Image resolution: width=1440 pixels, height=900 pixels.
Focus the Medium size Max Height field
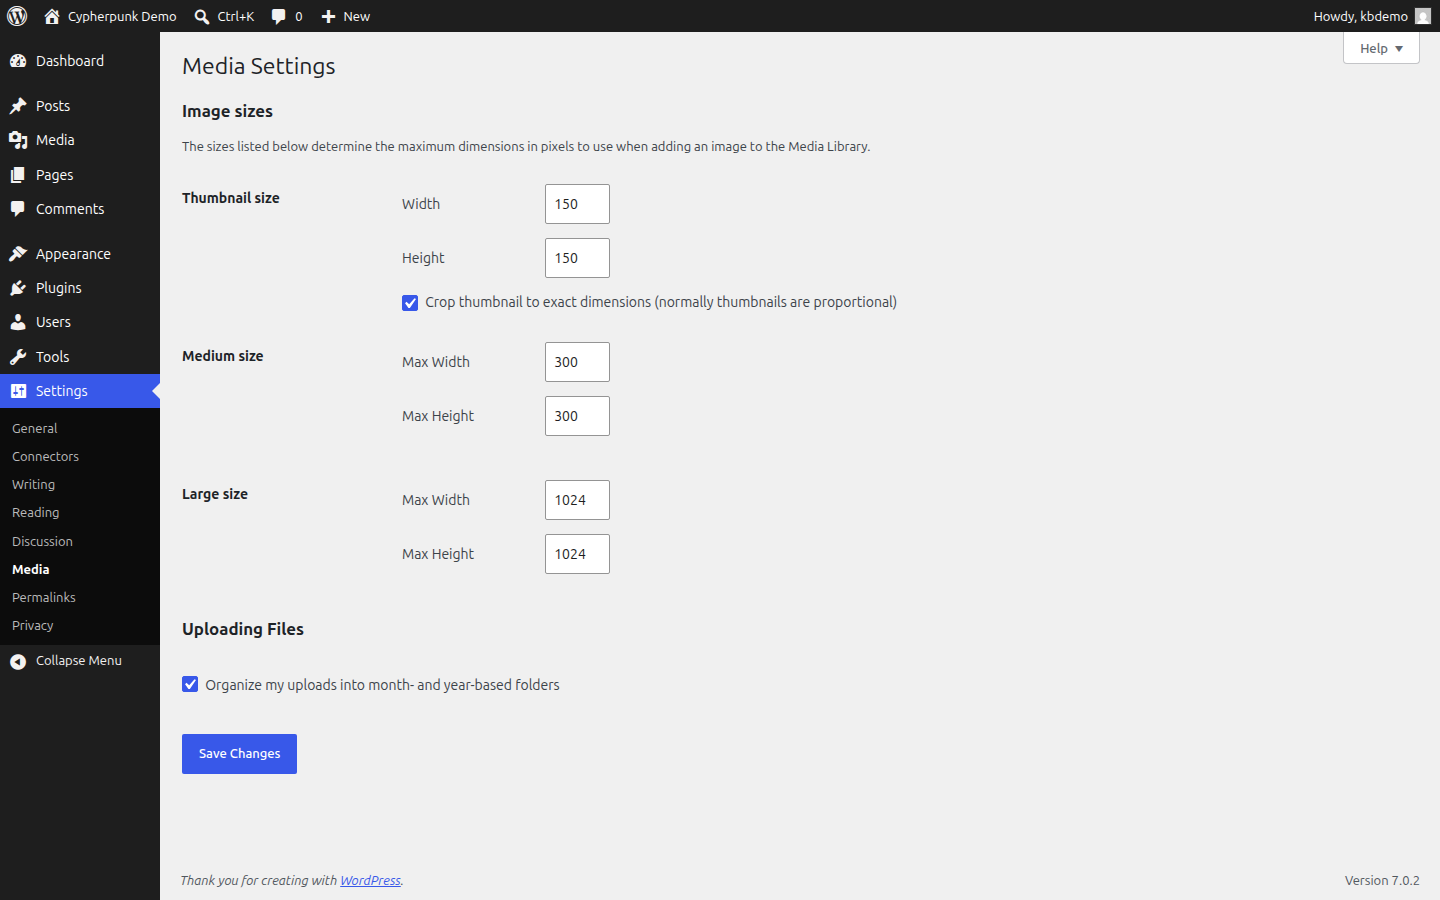click(x=577, y=416)
